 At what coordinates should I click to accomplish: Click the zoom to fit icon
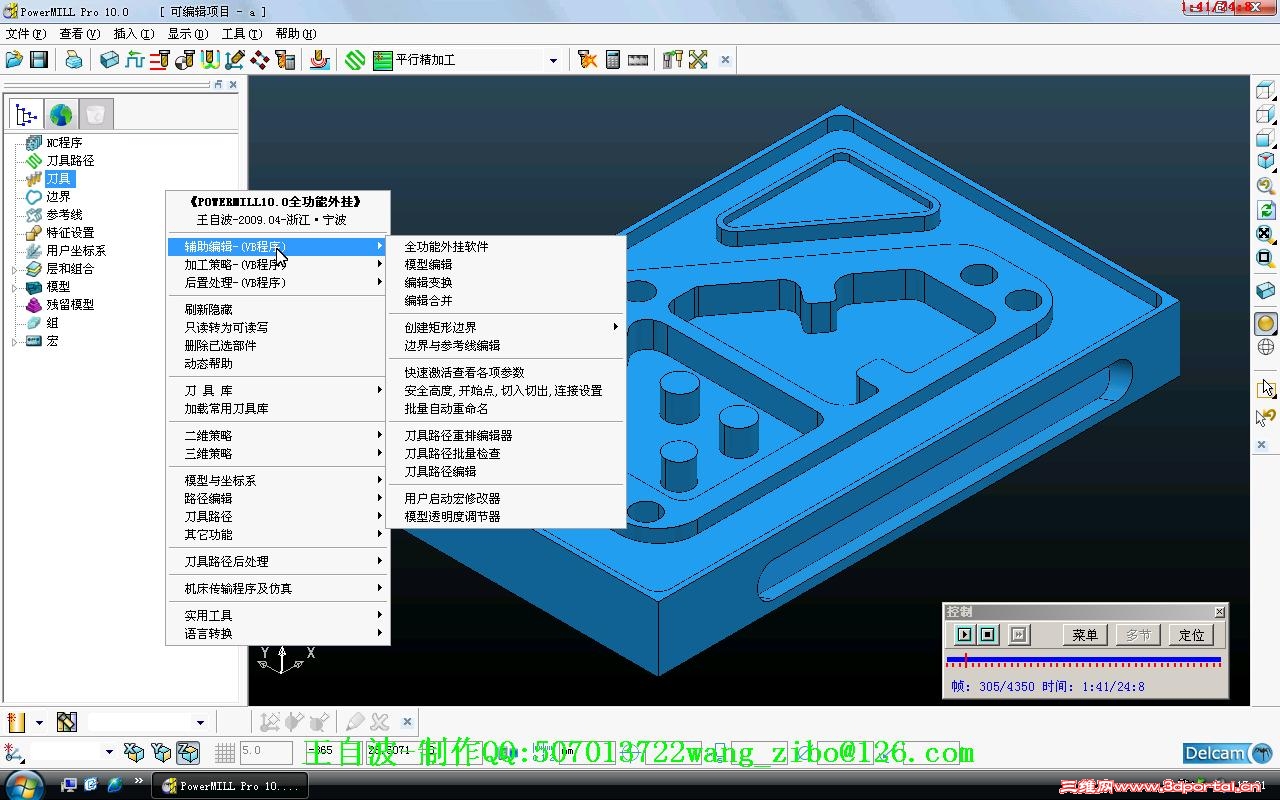[x=1266, y=234]
